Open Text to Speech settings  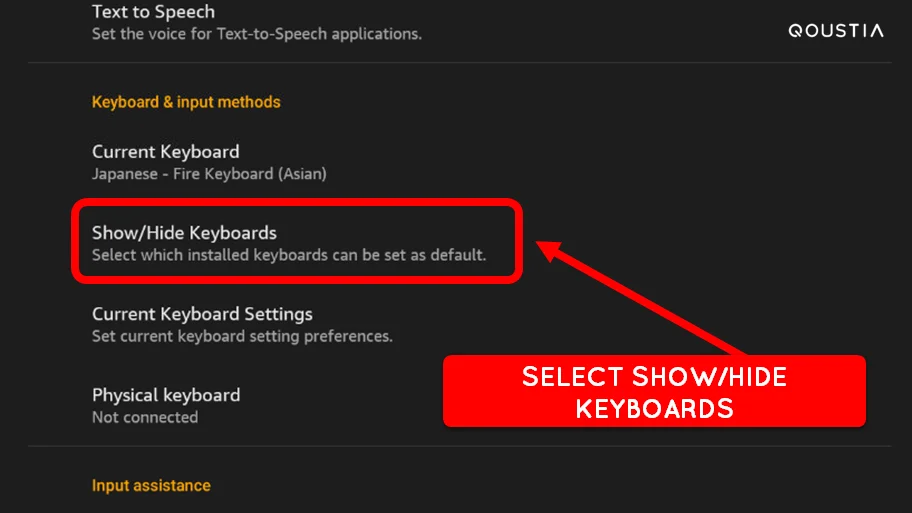tap(459, 22)
